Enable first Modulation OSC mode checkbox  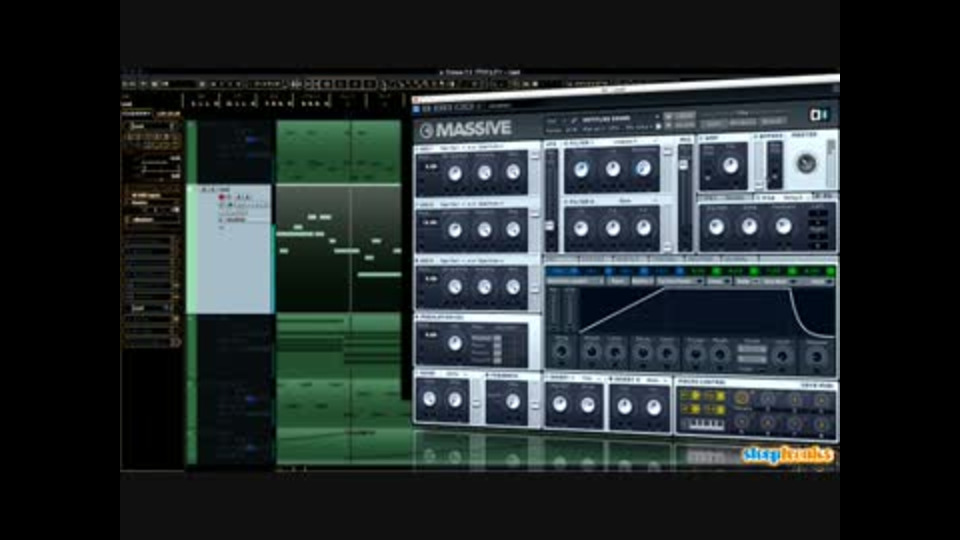click(x=497, y=337)
